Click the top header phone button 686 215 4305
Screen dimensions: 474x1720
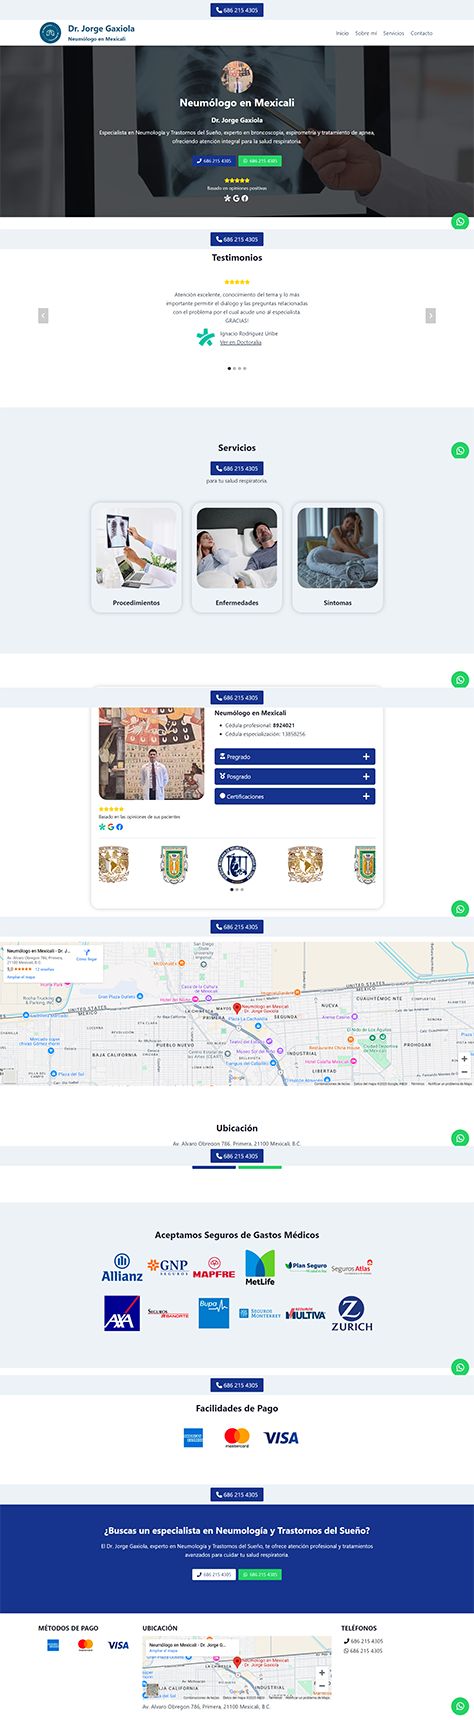click(237, 10)
